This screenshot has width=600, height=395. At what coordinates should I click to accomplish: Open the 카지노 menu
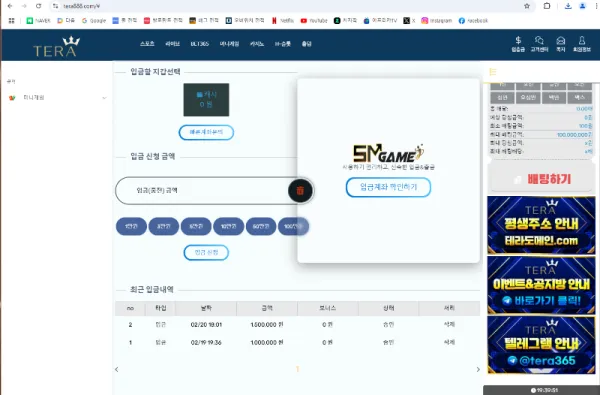pos(257,44)
